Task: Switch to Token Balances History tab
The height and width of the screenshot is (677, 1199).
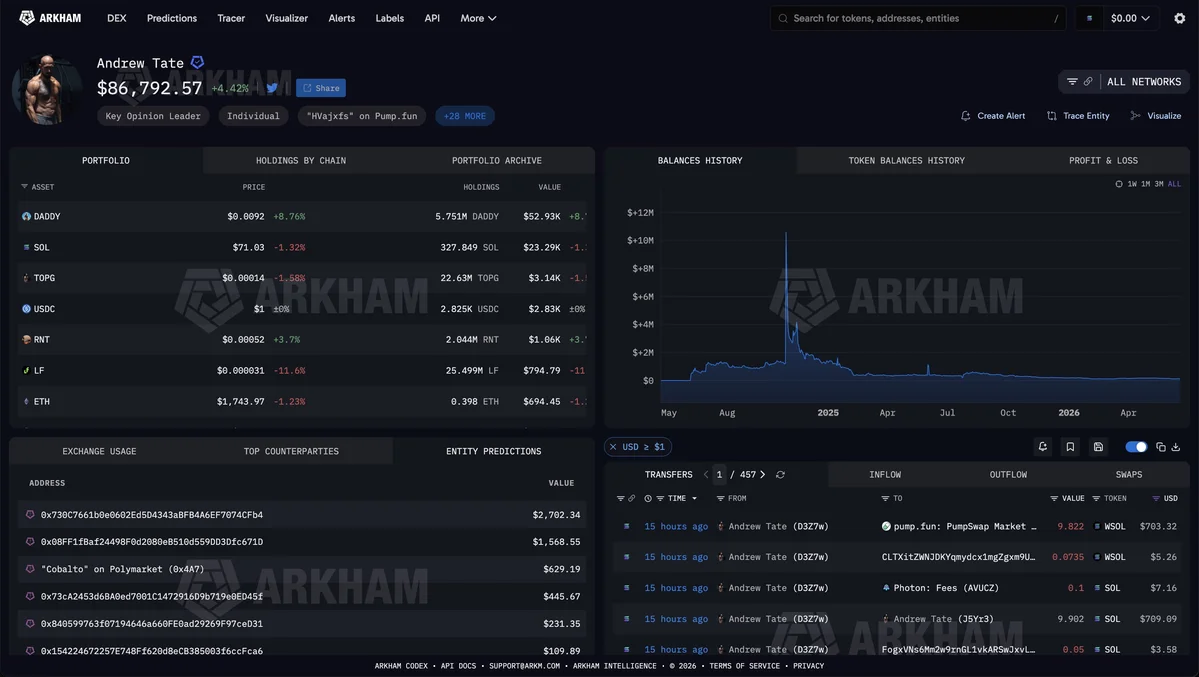Action: pos(906,161)
